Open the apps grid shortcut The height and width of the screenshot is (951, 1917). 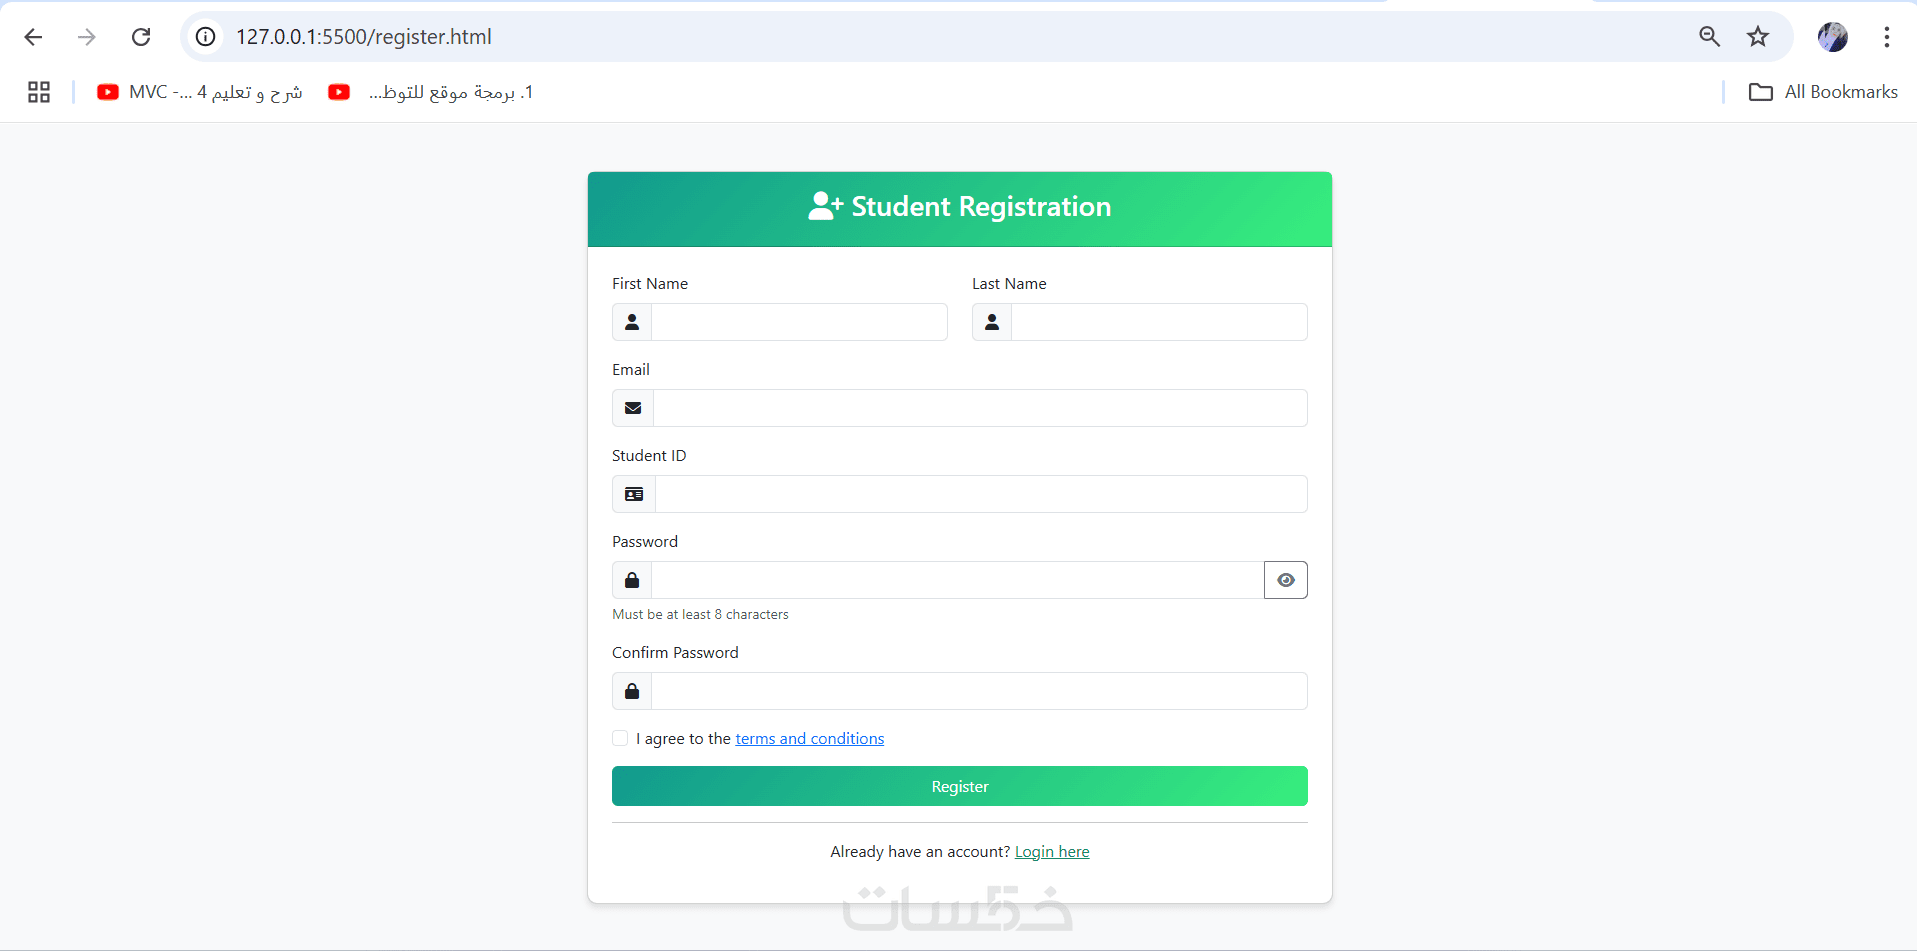point(39,92)
